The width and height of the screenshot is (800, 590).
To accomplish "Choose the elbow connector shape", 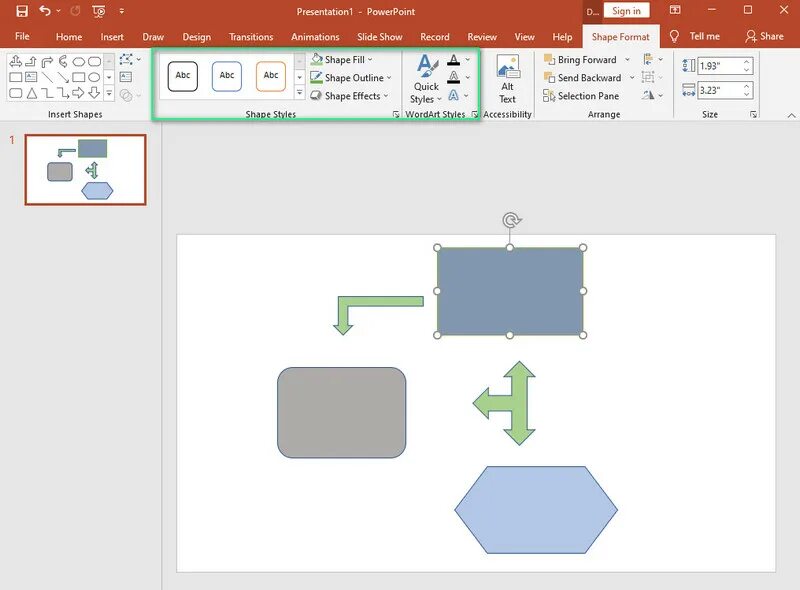I will pos(47,93).
